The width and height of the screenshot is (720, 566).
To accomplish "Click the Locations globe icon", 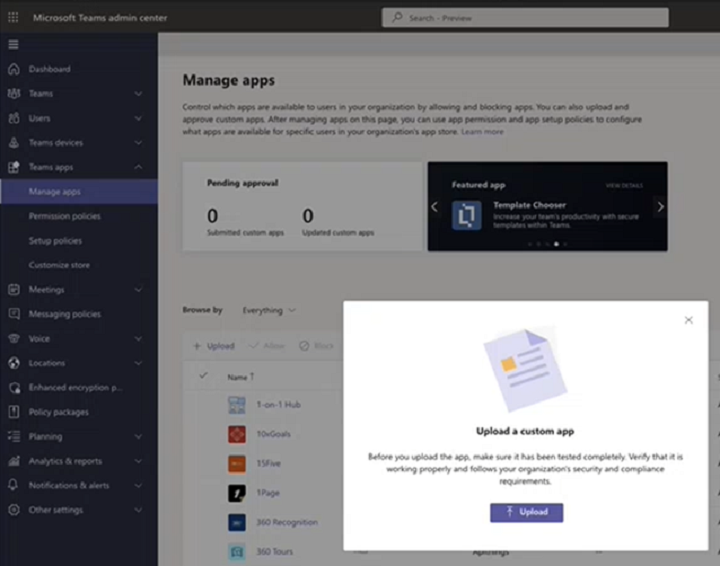I will tap(13, 363).
